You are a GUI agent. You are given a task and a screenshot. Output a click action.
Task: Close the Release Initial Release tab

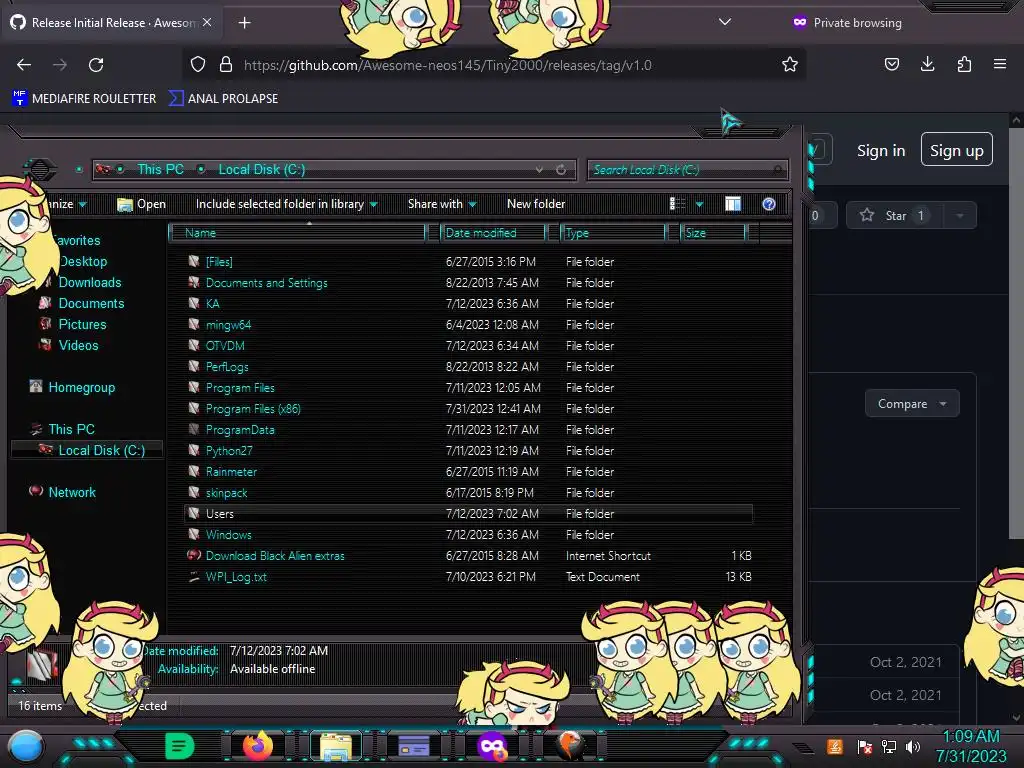click(207, 22)
